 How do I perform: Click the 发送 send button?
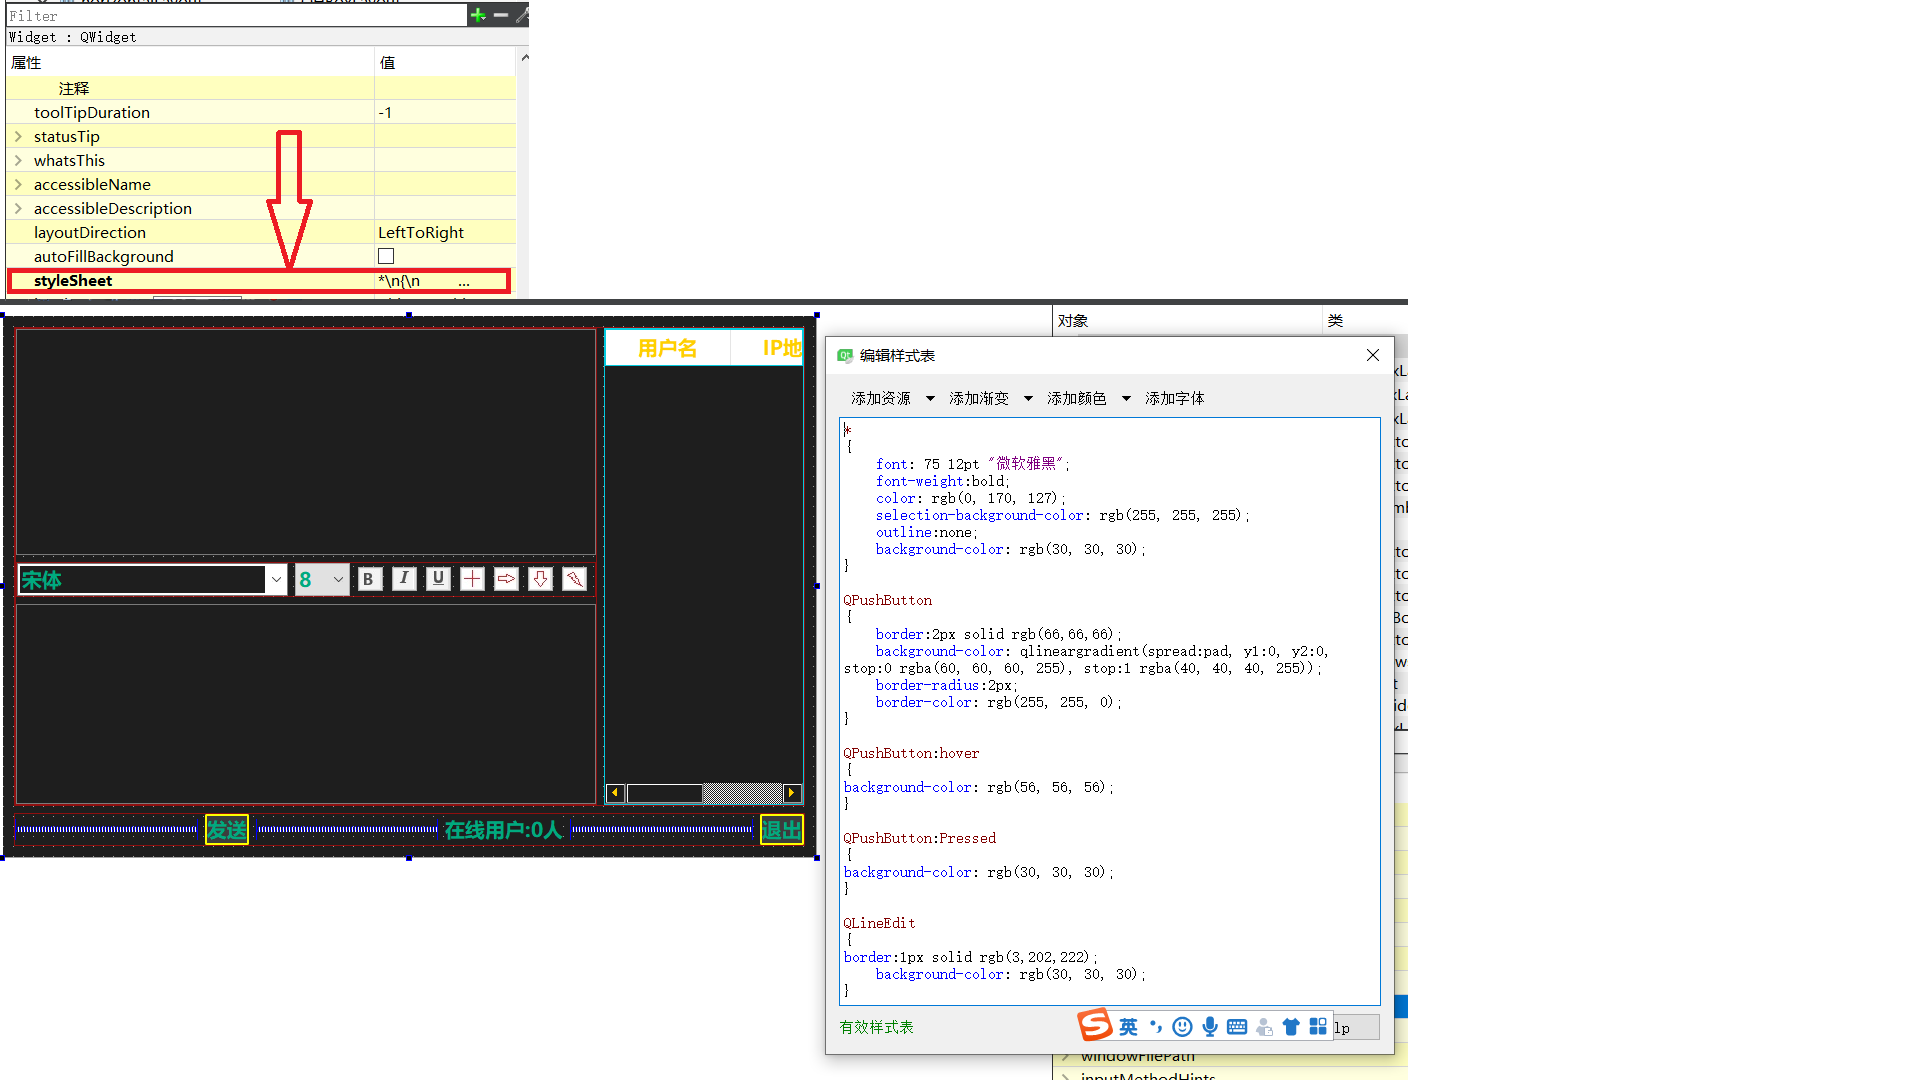tap(227, 830)
